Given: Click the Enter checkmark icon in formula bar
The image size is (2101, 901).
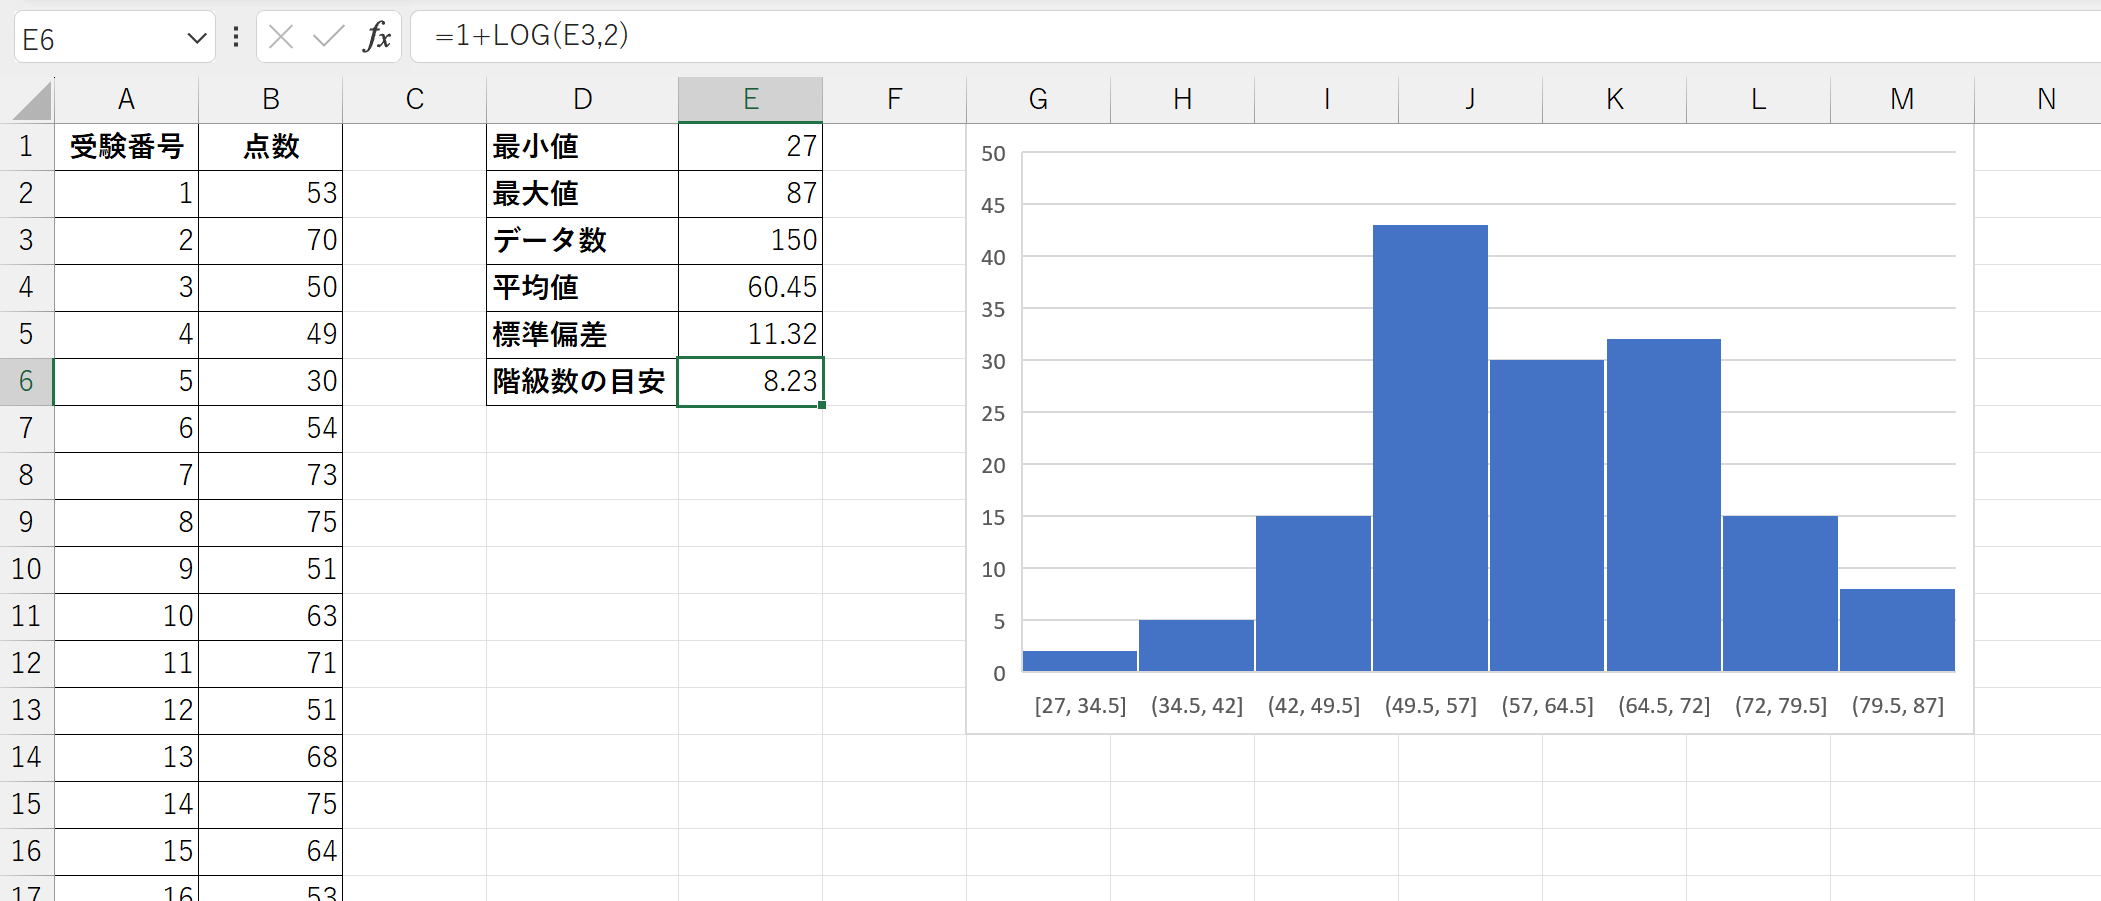Looking at the screenshot, I should click(328, 38).
